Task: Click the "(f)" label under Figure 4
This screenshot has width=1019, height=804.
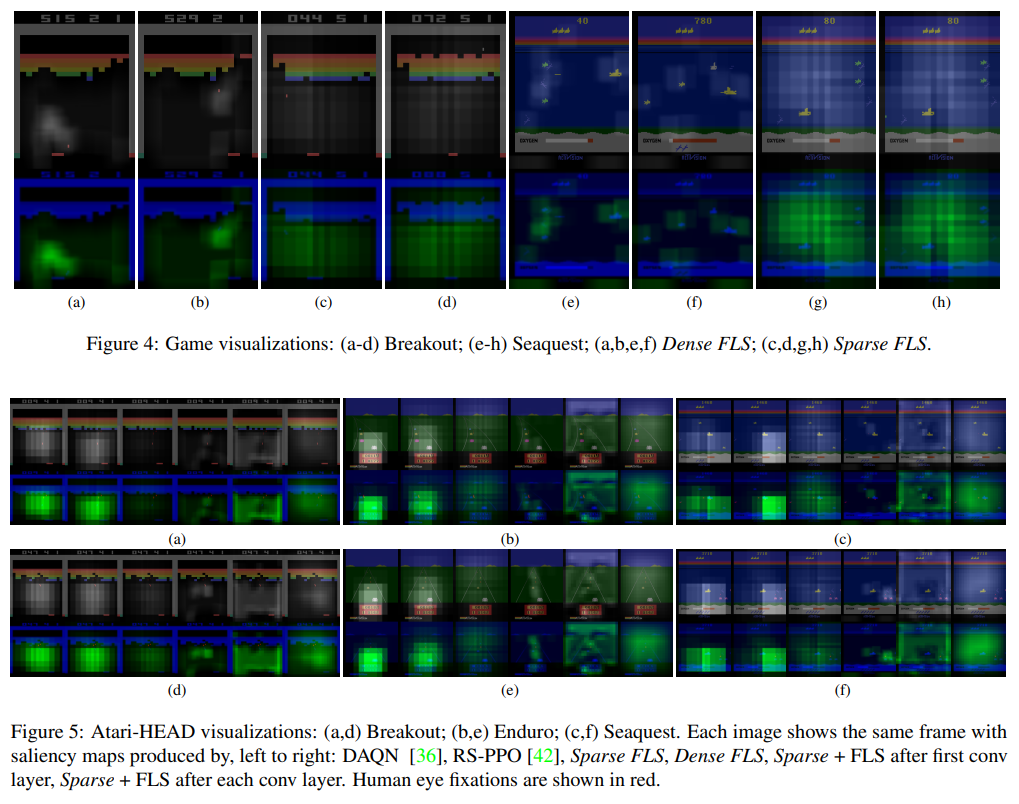Action: point(694,302)
